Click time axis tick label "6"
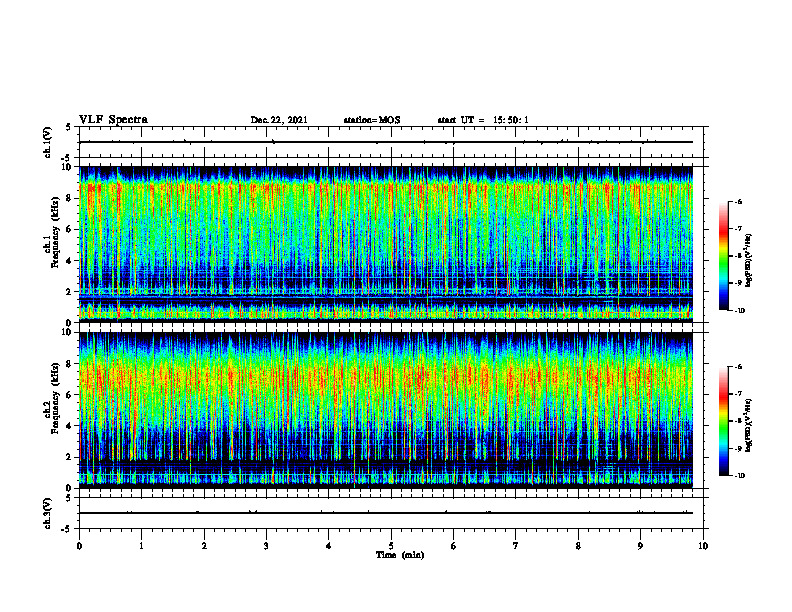Image resolution: width=792 pixels, height=612 pixels. point(454,546)
